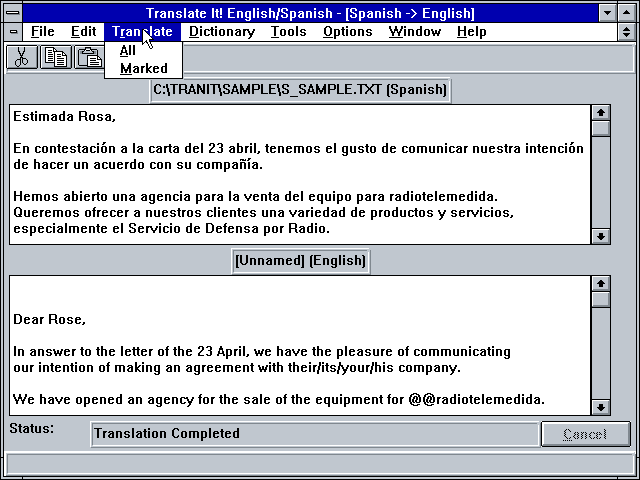640x480 pixels.
Task: Click on the text 'Dear Rose,'
Action: coord(49,319)
